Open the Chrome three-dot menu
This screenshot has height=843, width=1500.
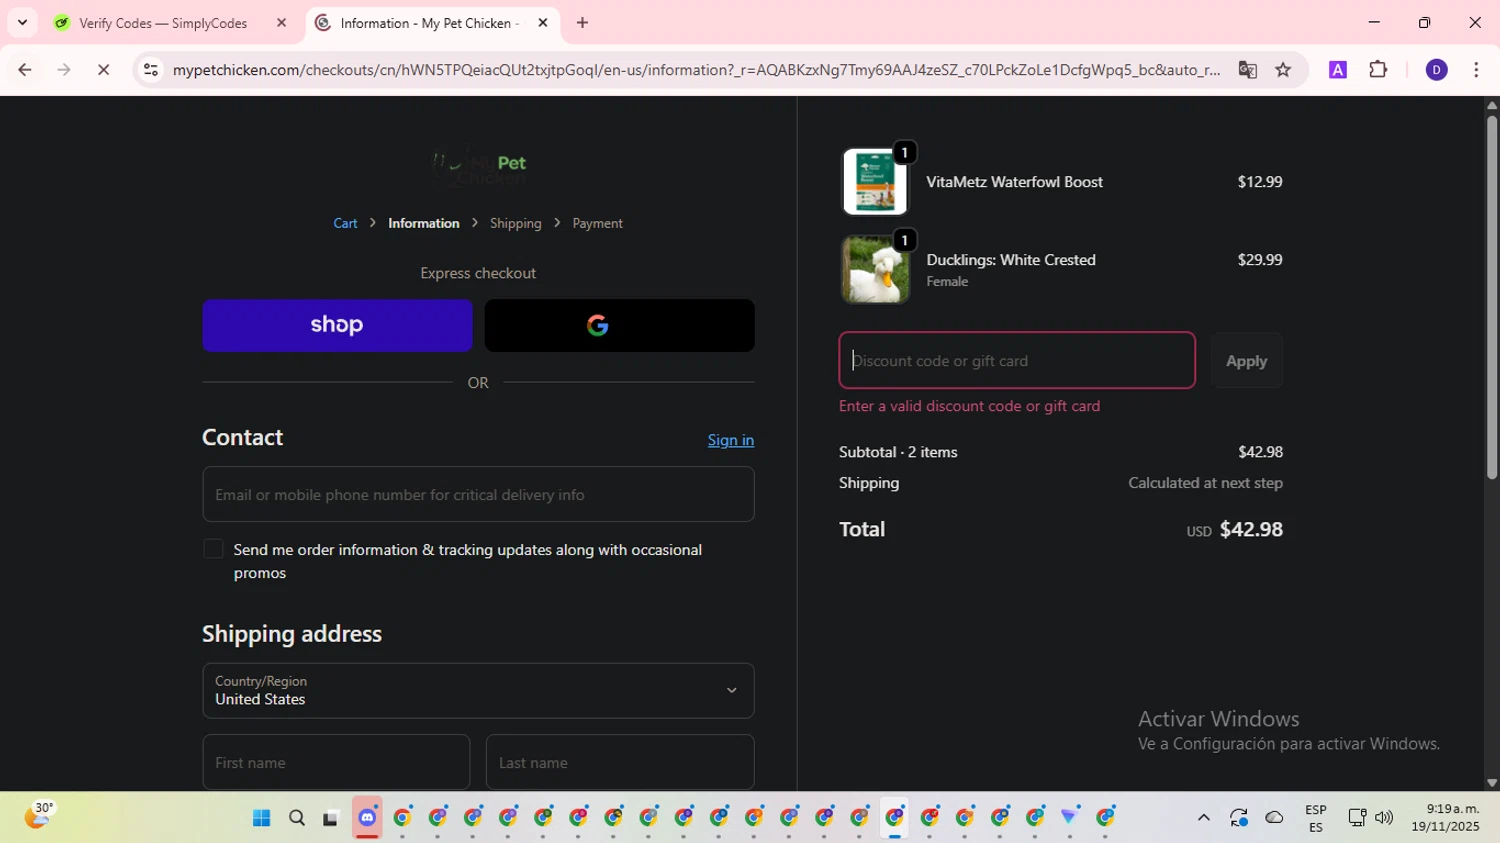tap(1476, 70)
